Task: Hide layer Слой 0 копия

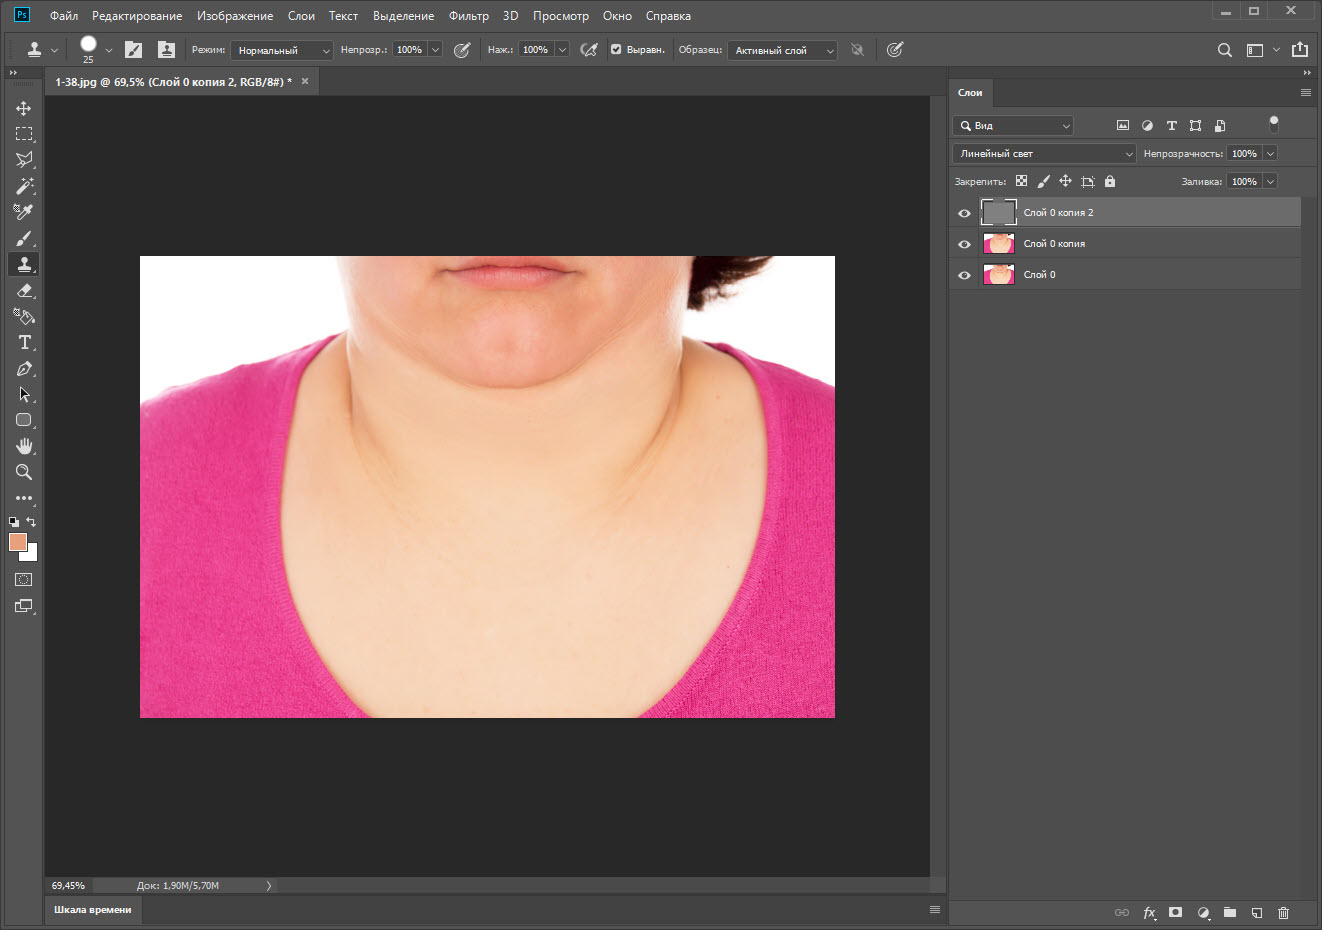Action: click(964, 244)
